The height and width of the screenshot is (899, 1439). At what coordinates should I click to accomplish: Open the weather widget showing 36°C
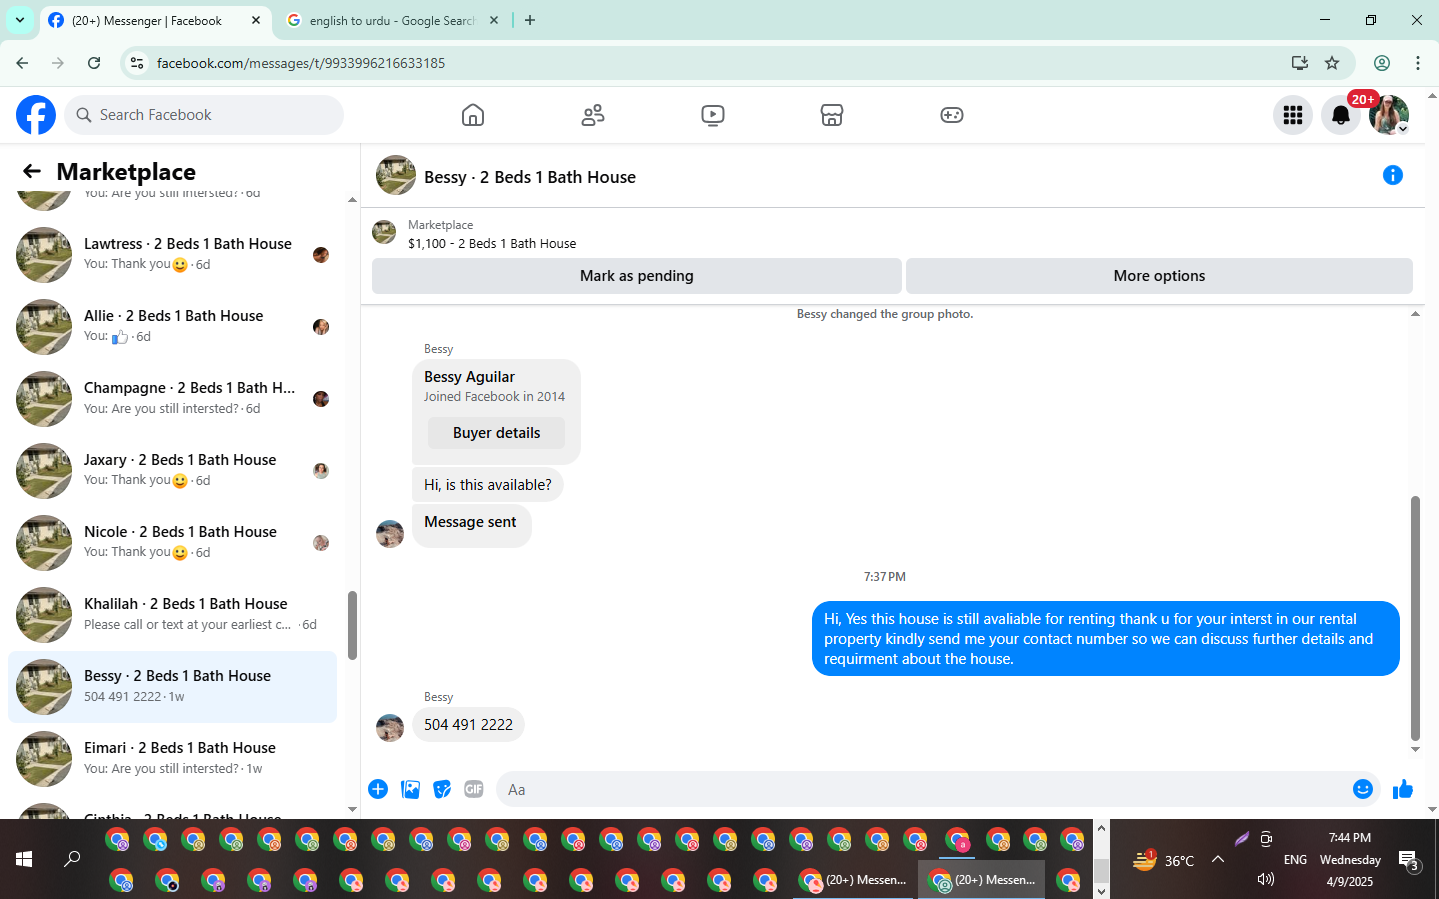(1163, 859)
